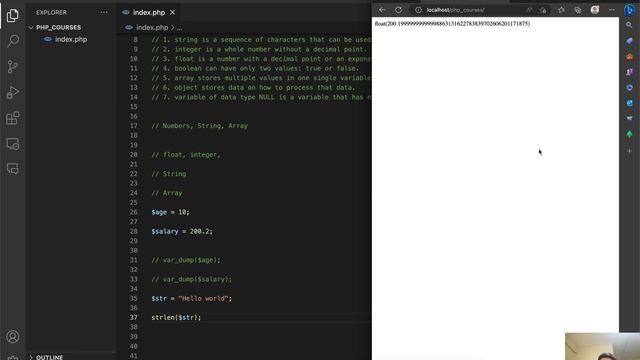Open the Explorer view in activity bar

click(13, 16)
